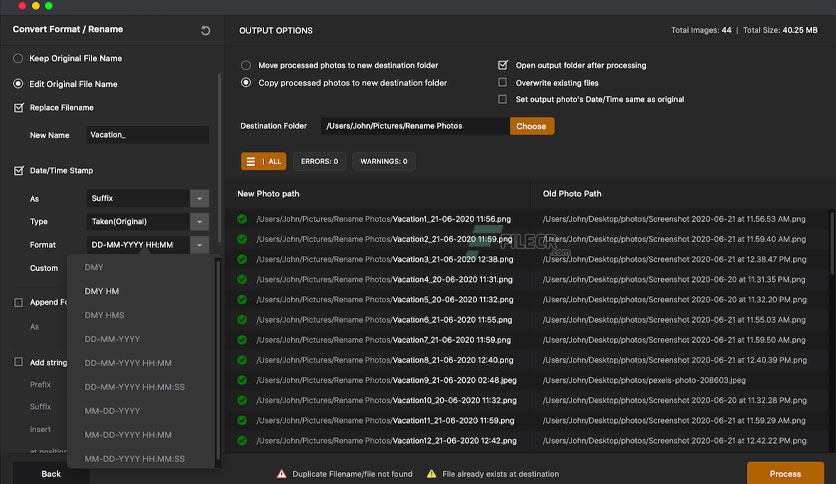Enable Overwrite existing files

tap(502, 83)
